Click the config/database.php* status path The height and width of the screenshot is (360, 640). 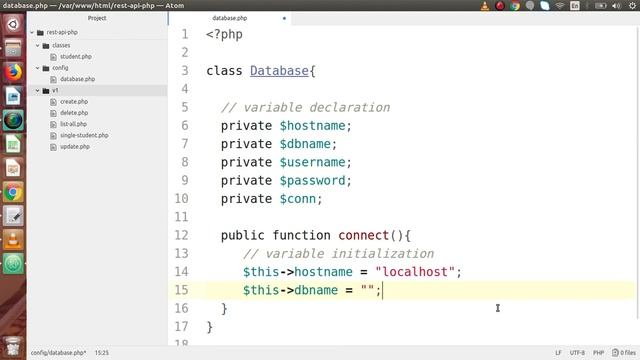58,353
